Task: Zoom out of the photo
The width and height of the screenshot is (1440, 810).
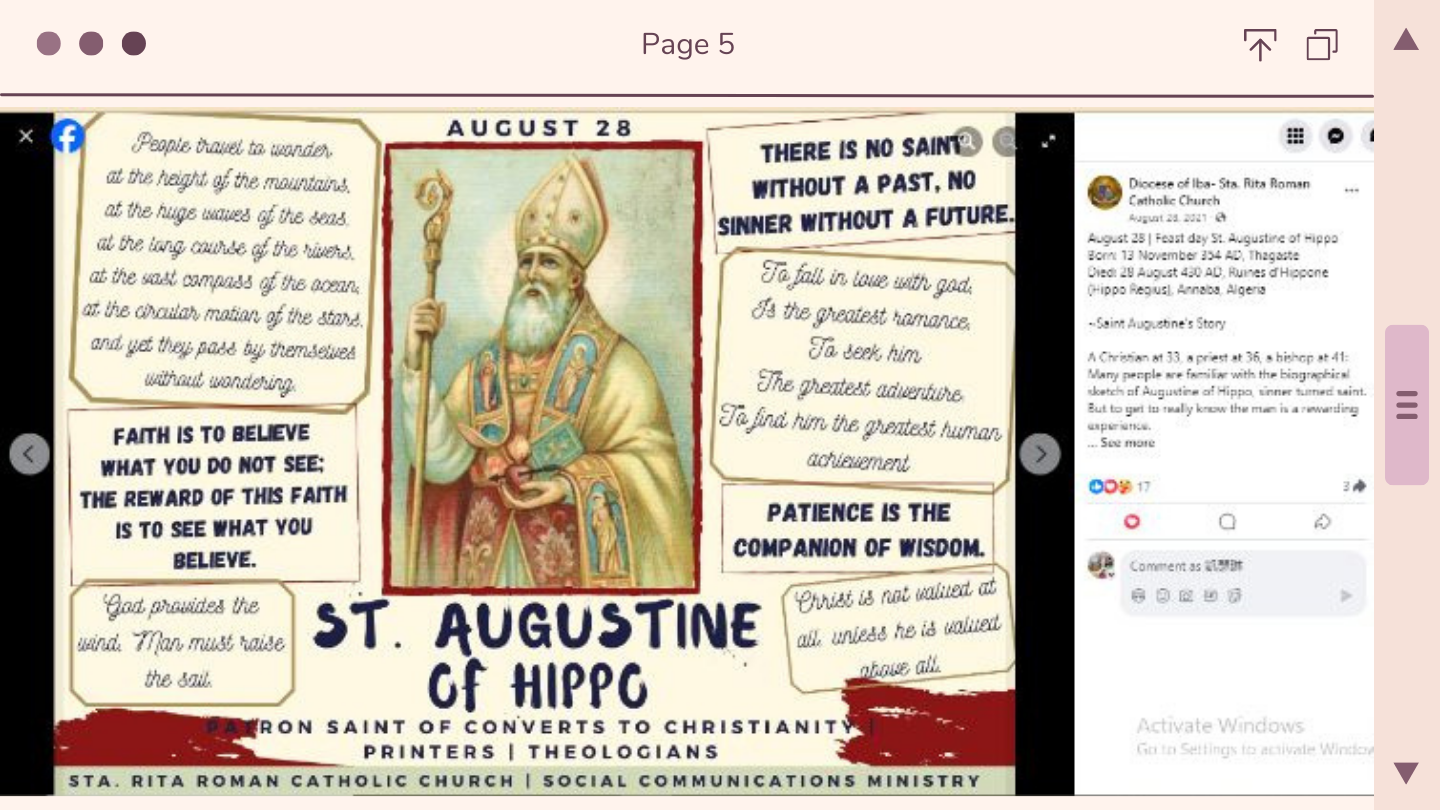Action: pos(1004,142)
